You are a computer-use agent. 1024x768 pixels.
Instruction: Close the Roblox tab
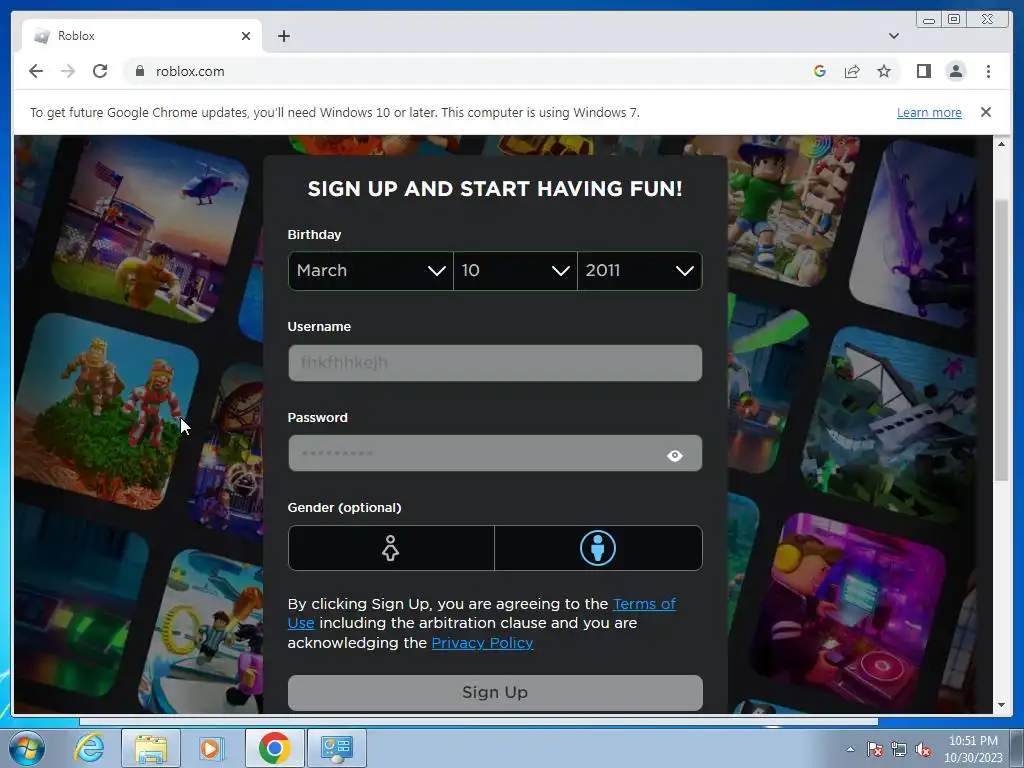246,36
